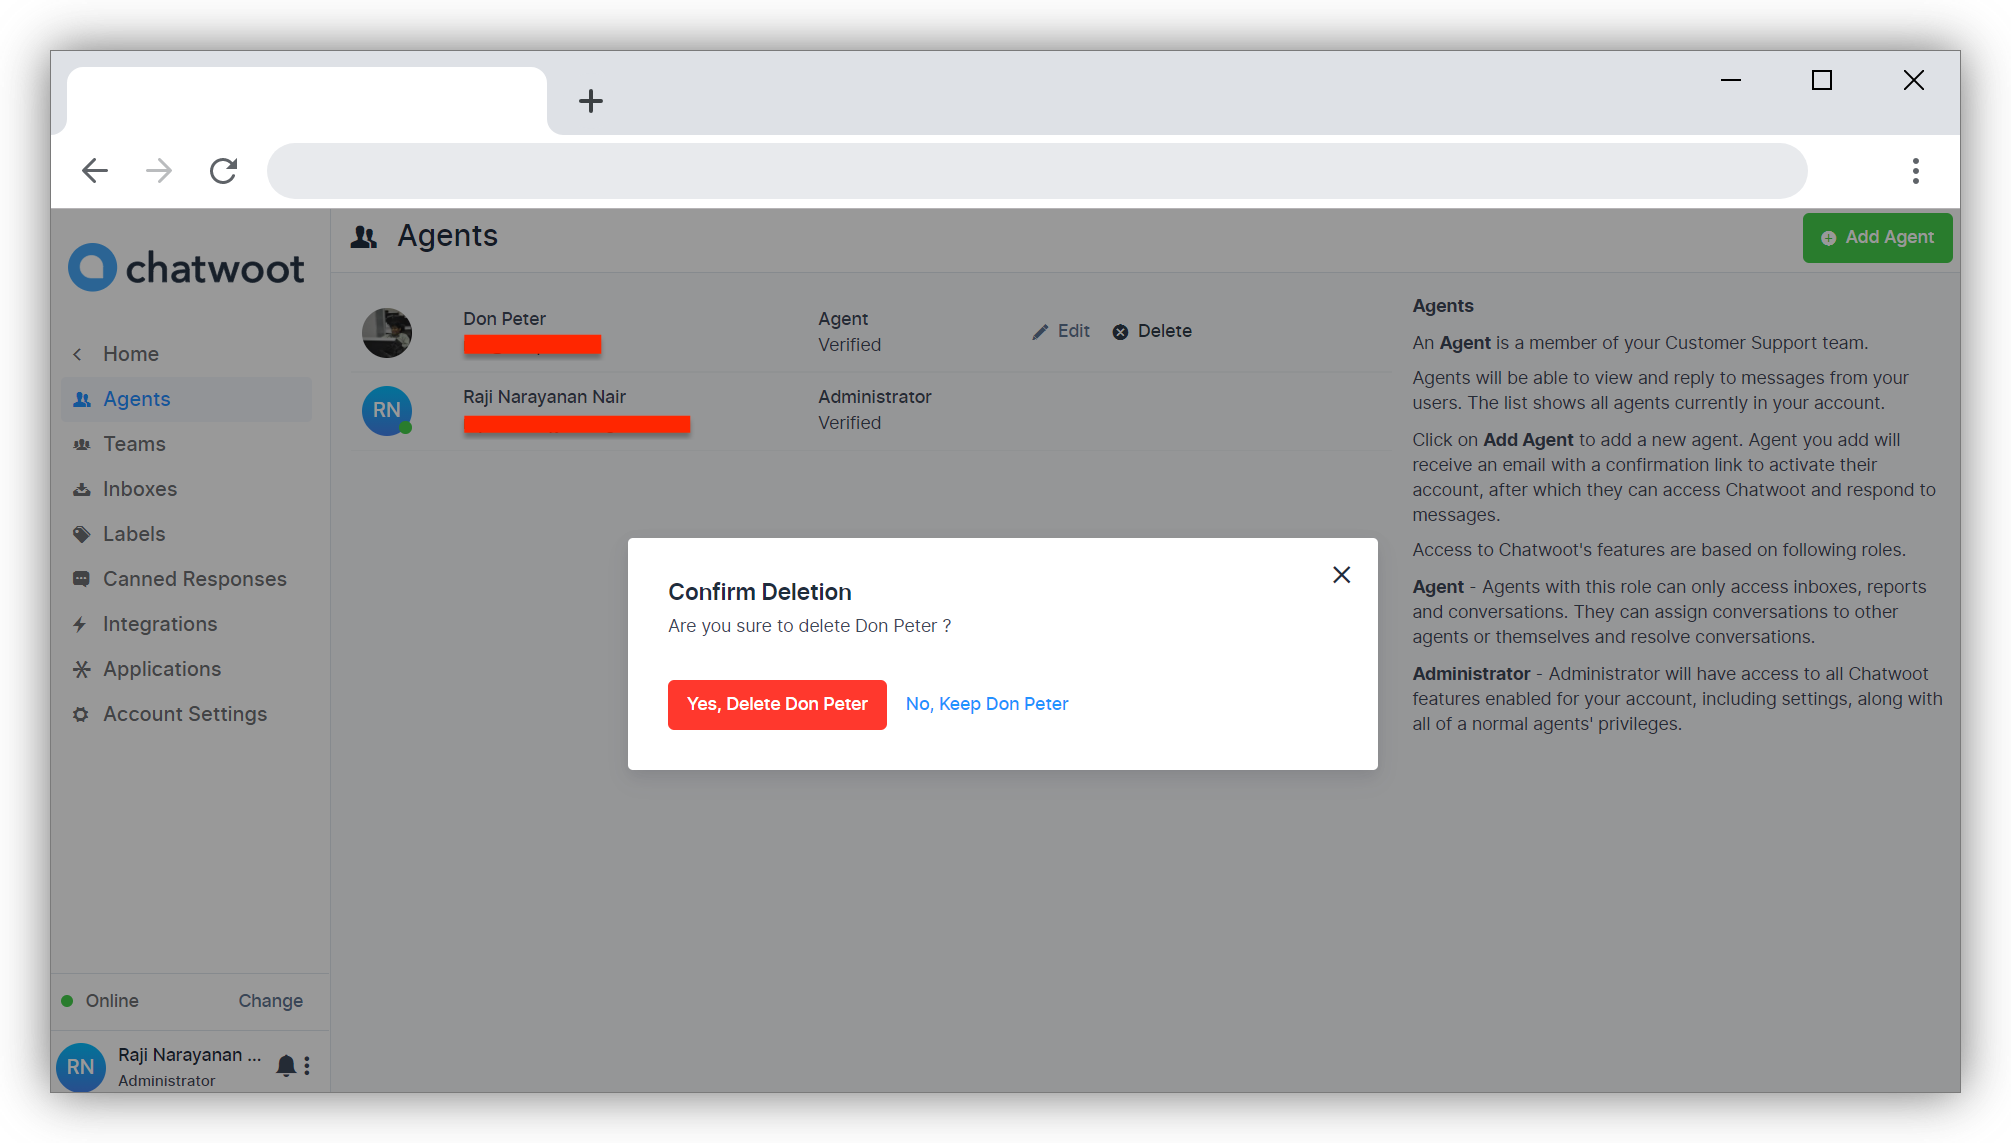Click Don Peter agent profile picture
Screen dimensions: 2011x1143
click(x=388, y=329)
